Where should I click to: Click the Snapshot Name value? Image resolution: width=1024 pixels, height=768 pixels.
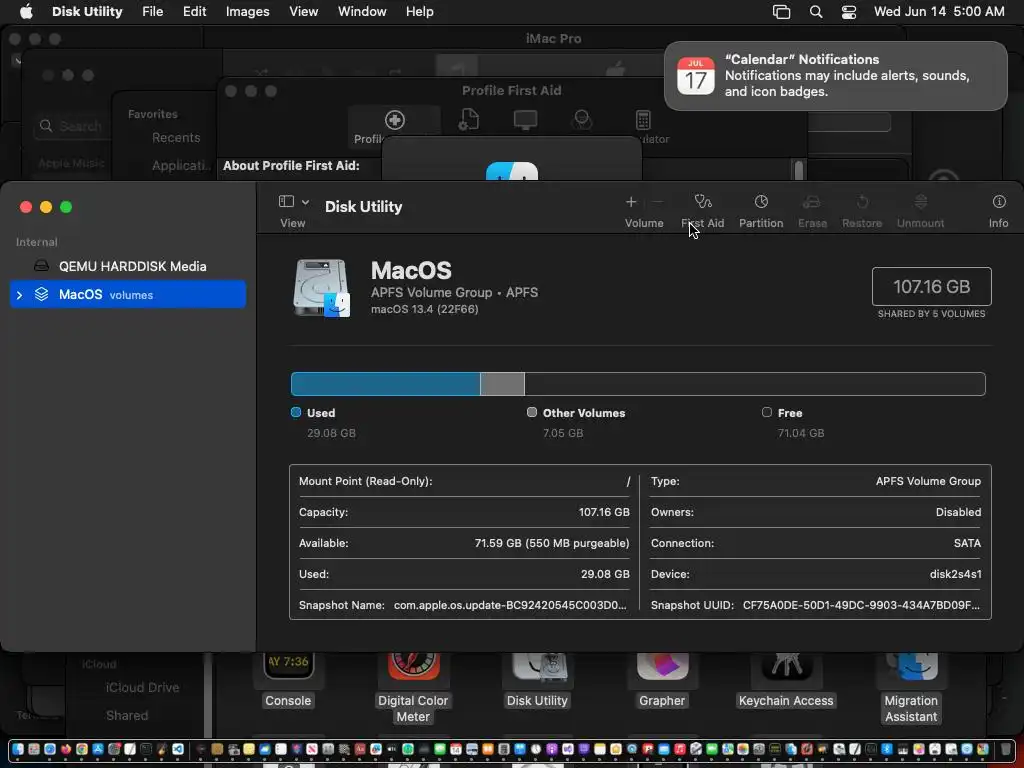coord(510,605)
